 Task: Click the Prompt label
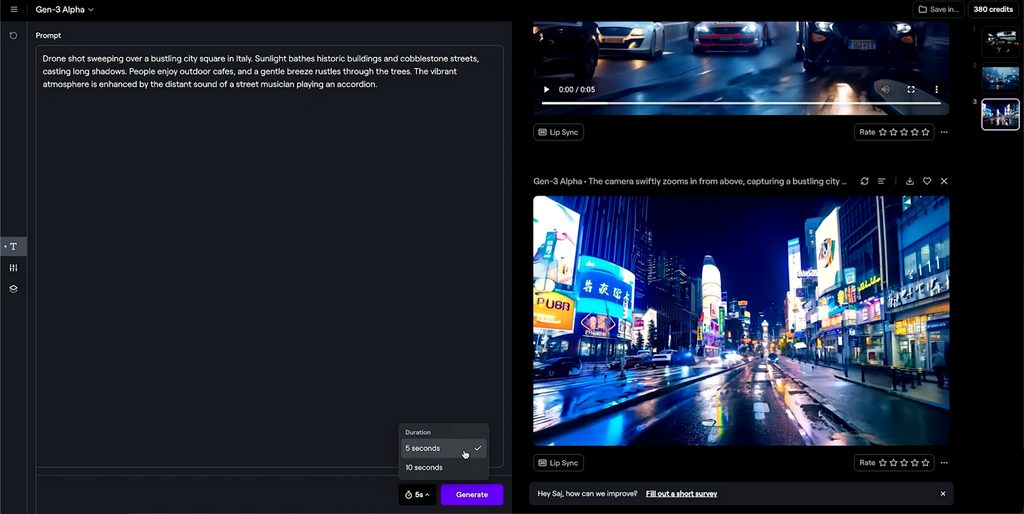click(x=48, y=35)
